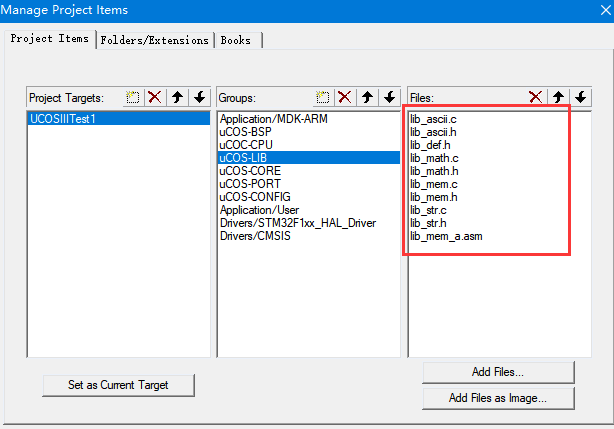The image size is (614, 429).
Task: Click Add Files as Image... button
Action: point(498,398)
